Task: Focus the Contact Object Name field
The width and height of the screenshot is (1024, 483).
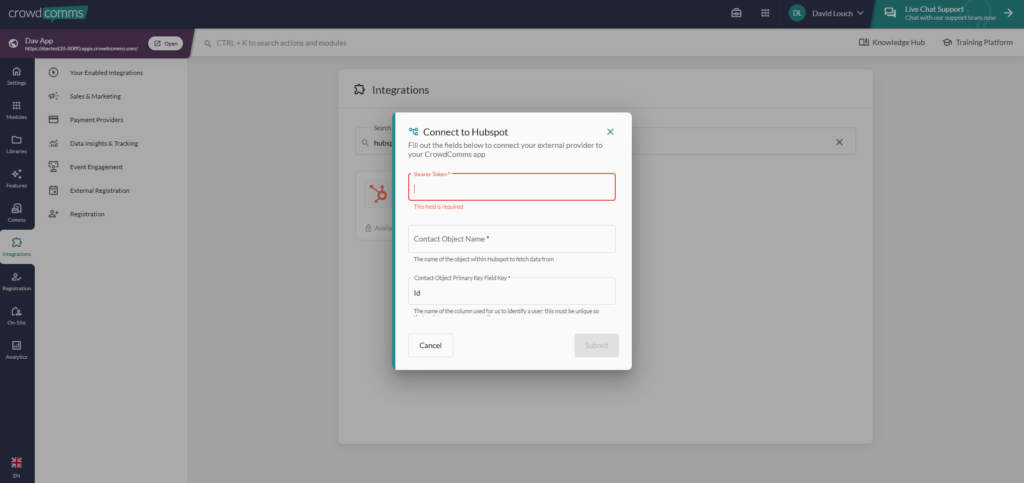Action: coord(512,239)
